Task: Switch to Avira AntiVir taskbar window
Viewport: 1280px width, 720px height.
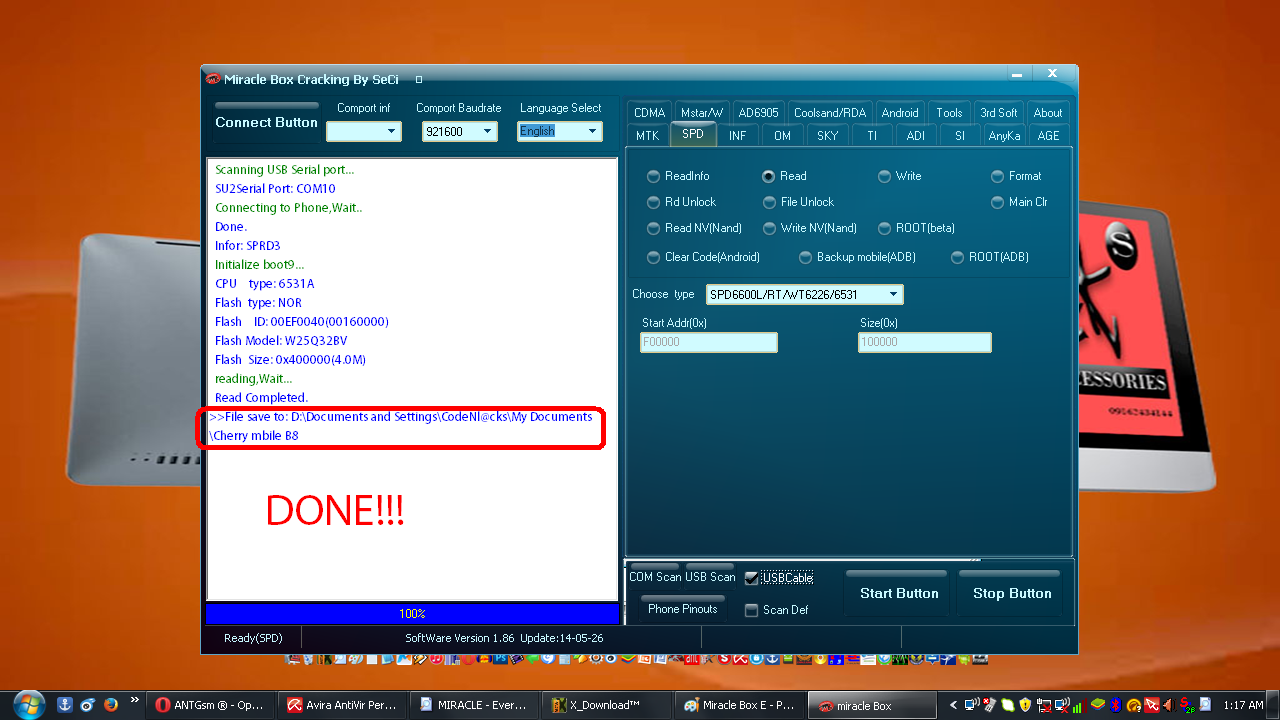Action: tap(341, 705)
